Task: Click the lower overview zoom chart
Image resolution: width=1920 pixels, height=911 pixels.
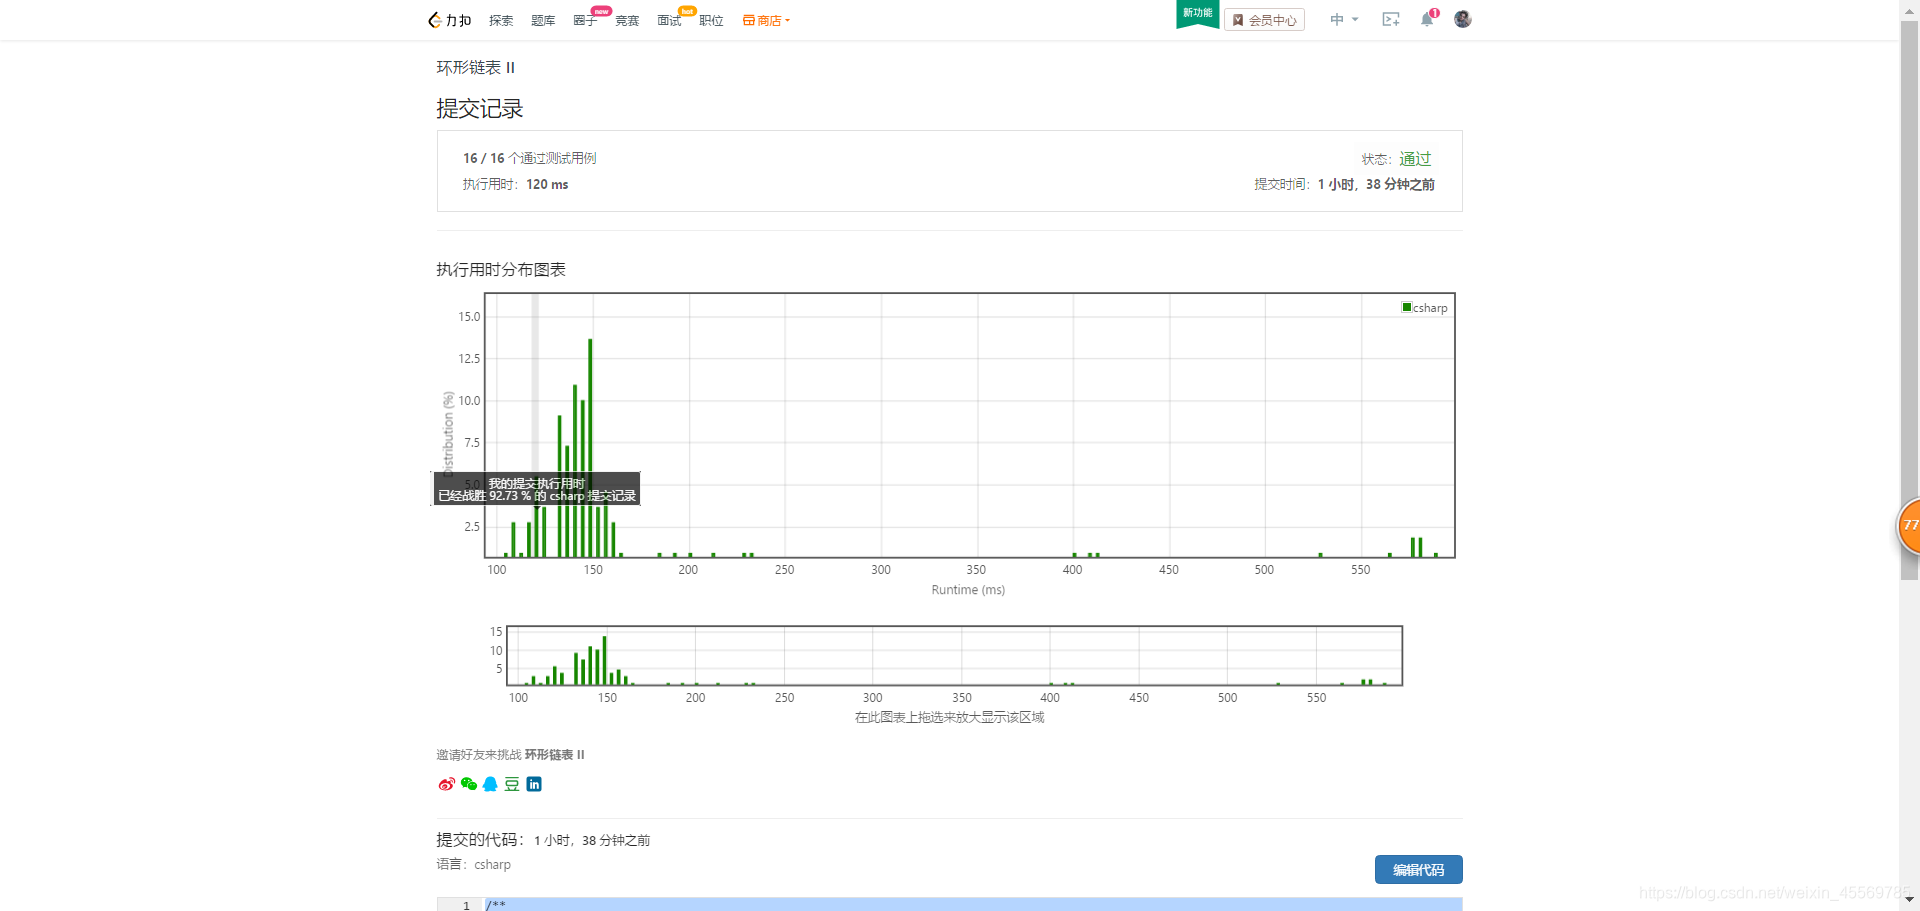Action: pos(954,656)
